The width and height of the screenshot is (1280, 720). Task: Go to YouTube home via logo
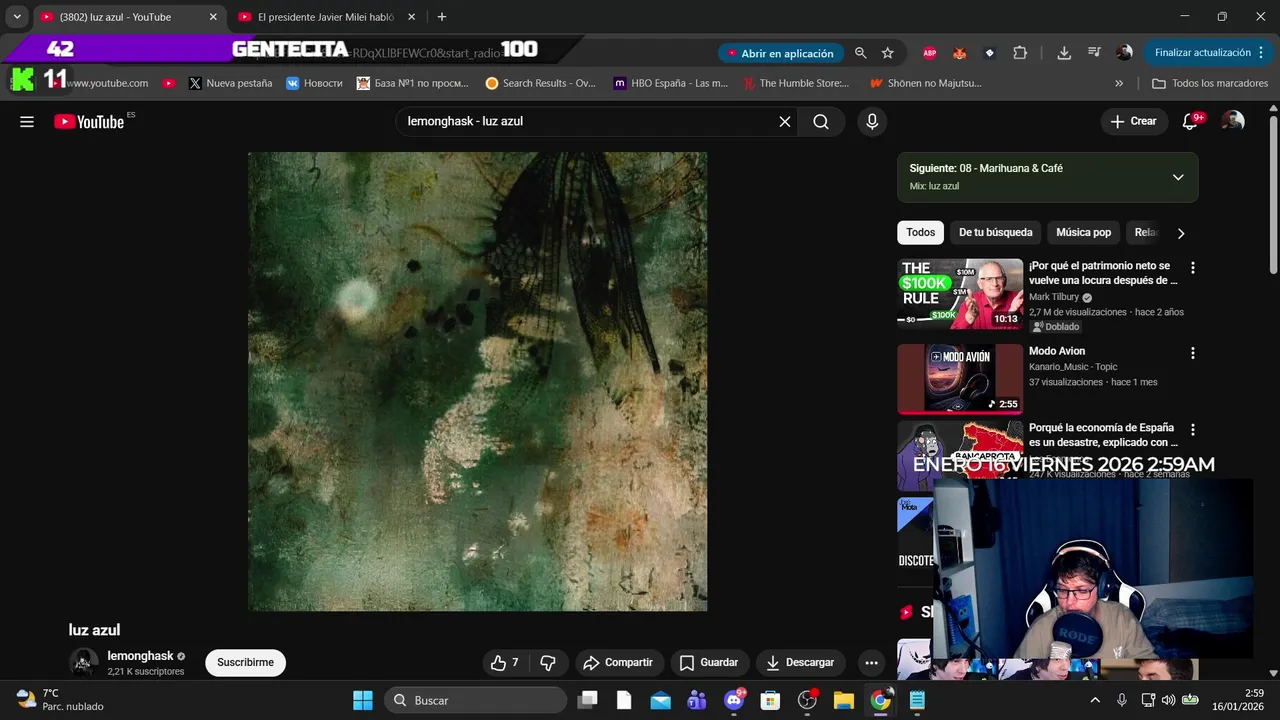pos(89,122)
